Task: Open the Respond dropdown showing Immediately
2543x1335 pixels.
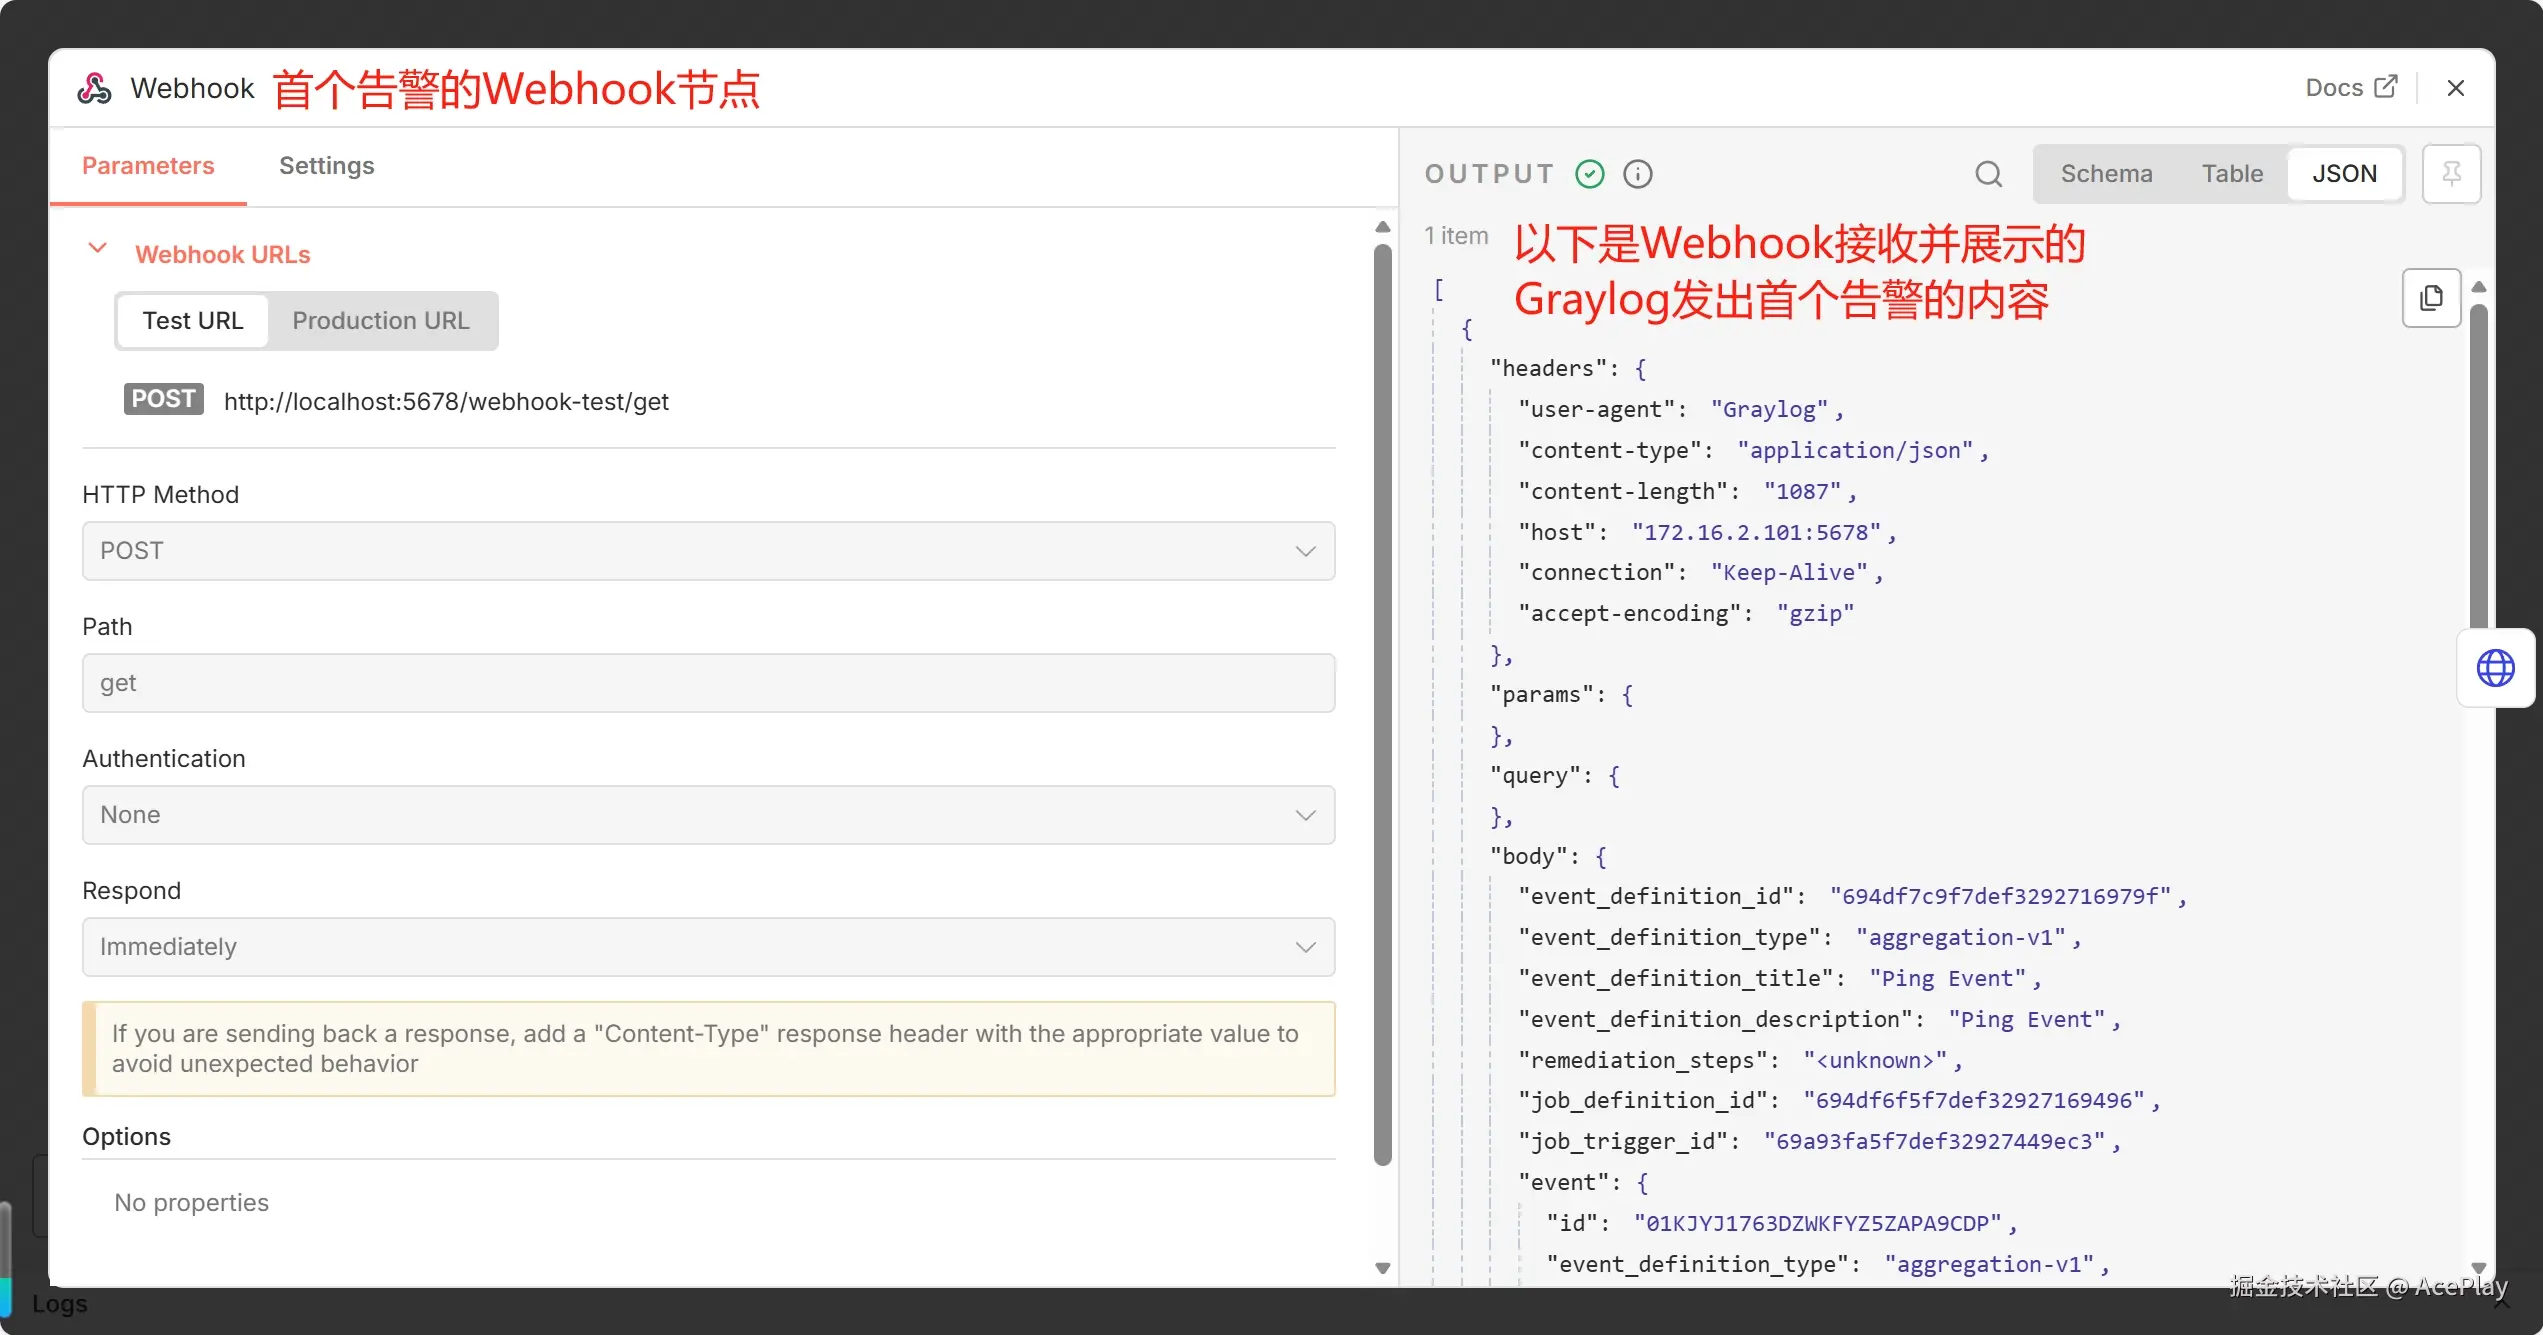Action: 708,947
